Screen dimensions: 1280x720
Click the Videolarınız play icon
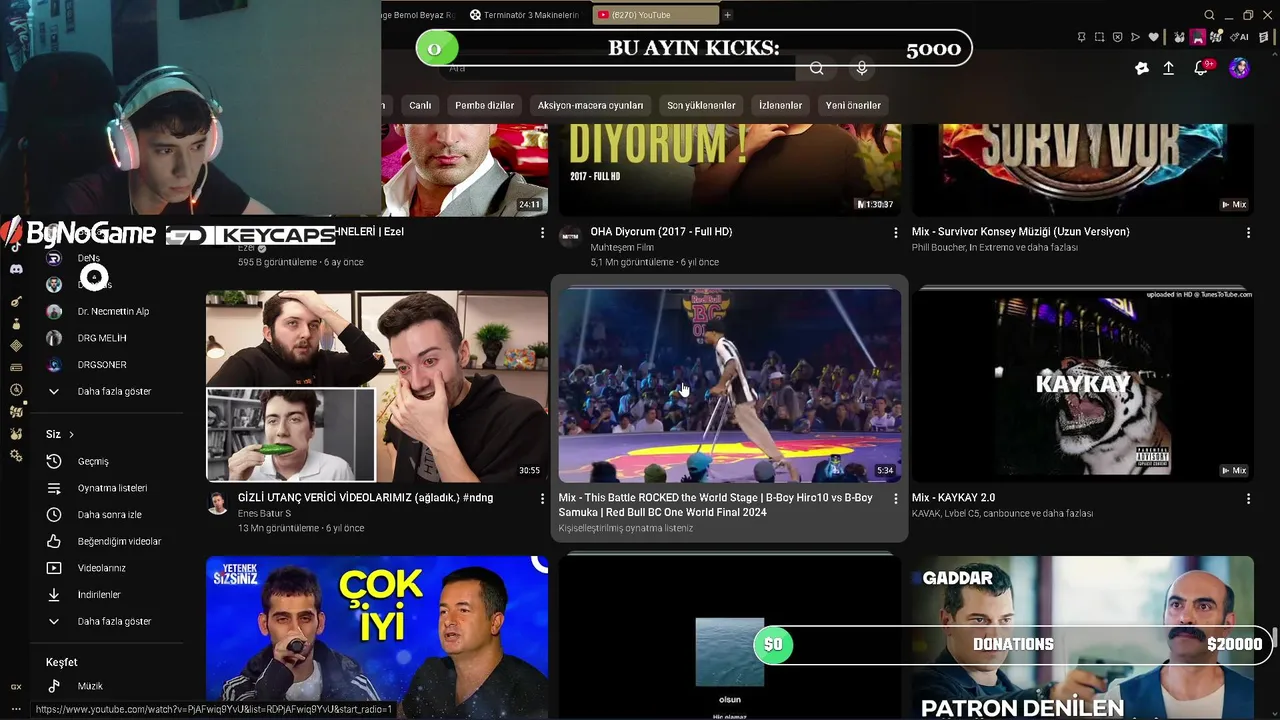pos(54,568)
